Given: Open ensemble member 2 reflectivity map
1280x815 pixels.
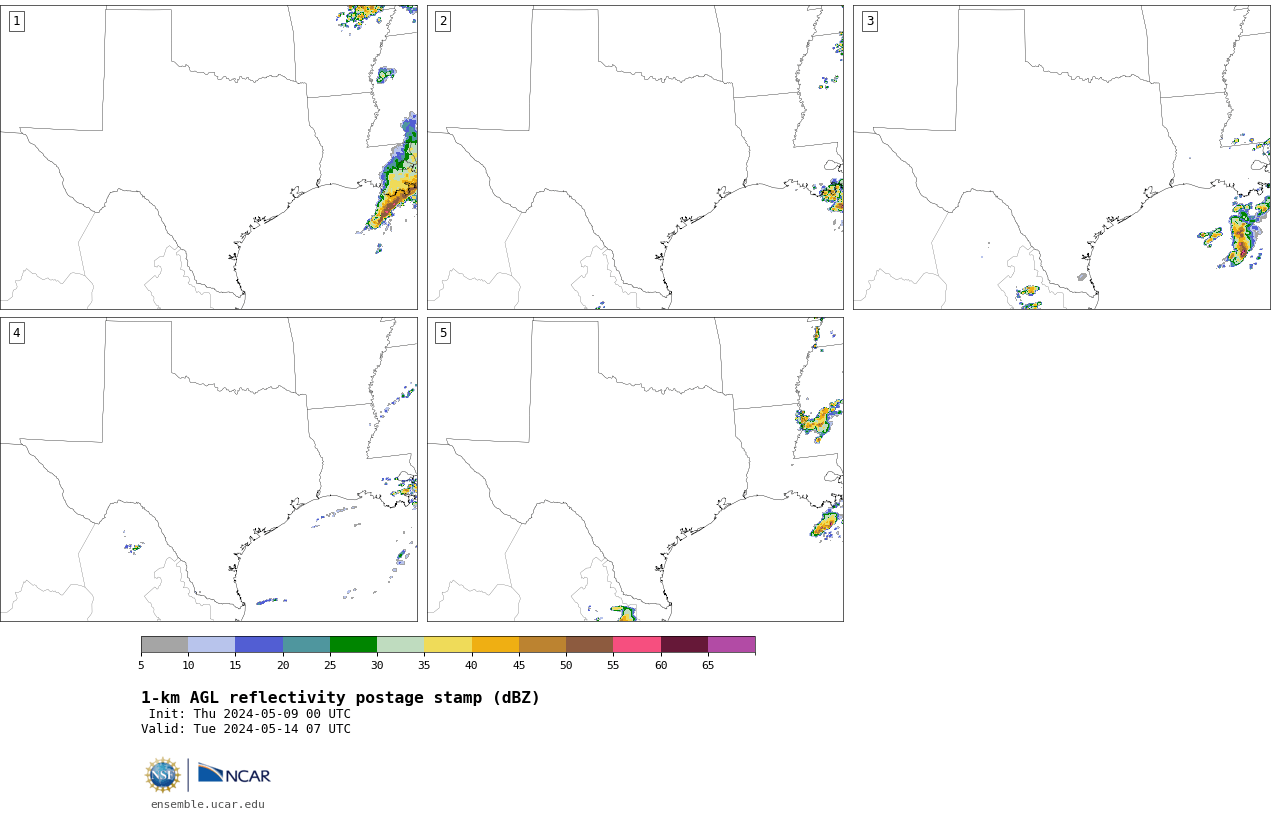Looking at the screenshot, I should click(x=635, y=157).
